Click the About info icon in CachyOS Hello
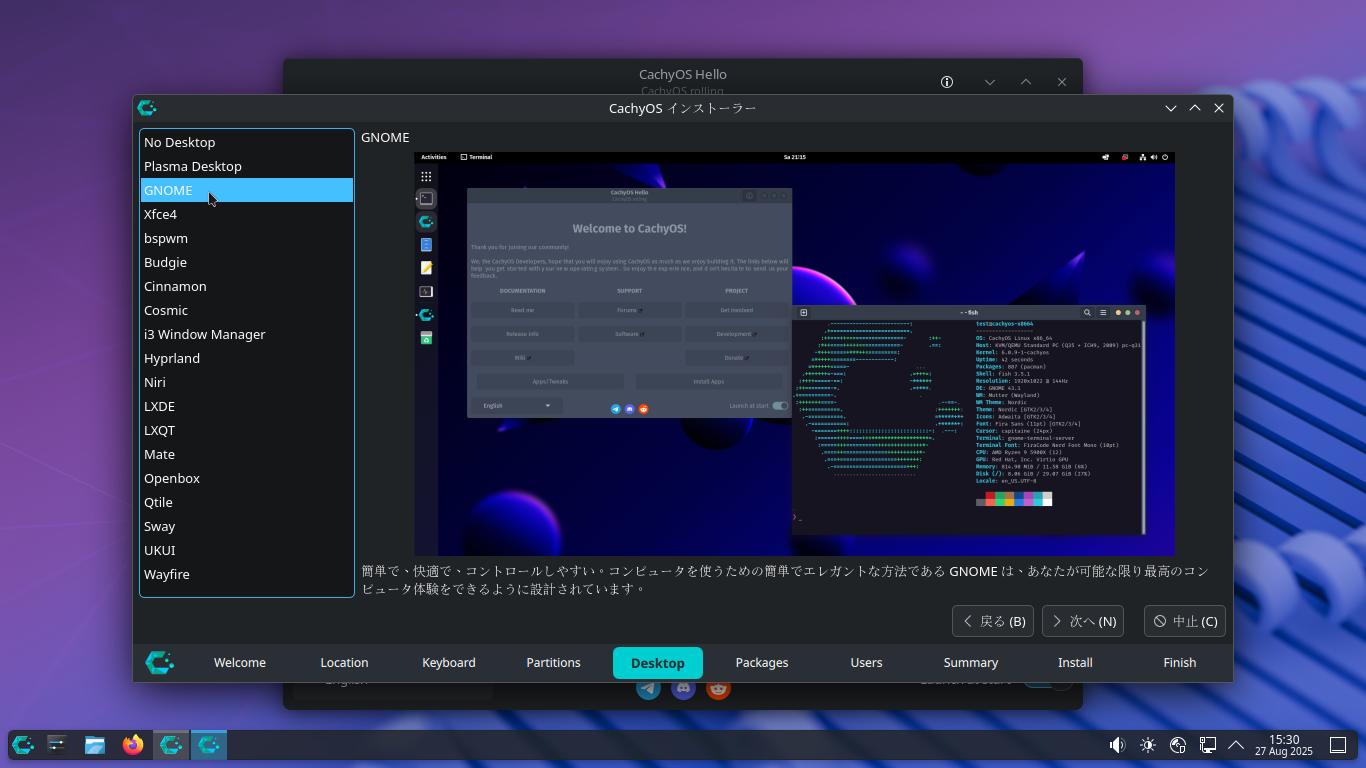This screenshot has width=1366, height=768. click(947, 82)
